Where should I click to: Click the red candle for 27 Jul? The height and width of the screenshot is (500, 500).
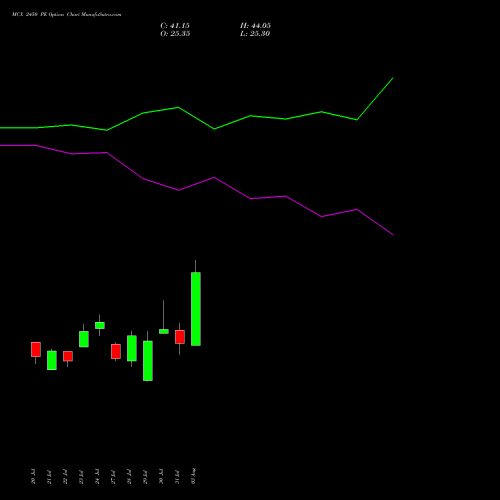coord(116,352)
